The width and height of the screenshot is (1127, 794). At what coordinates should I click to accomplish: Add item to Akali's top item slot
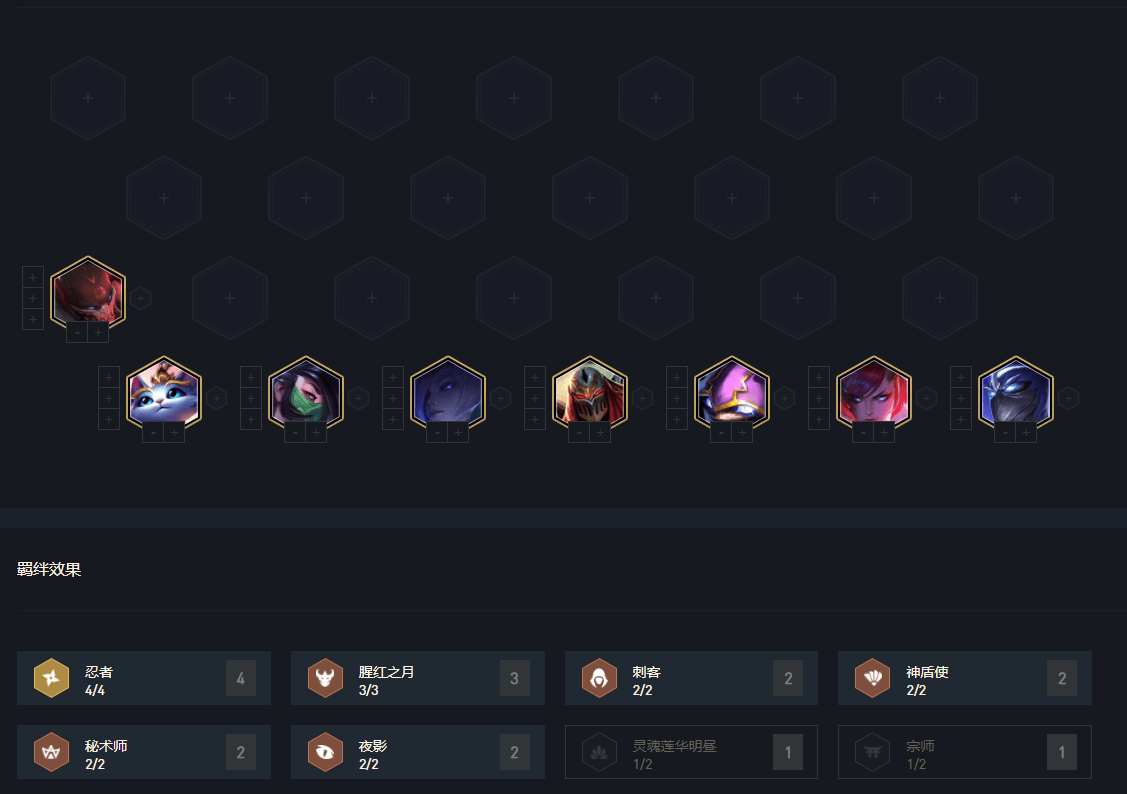point(251,377)
